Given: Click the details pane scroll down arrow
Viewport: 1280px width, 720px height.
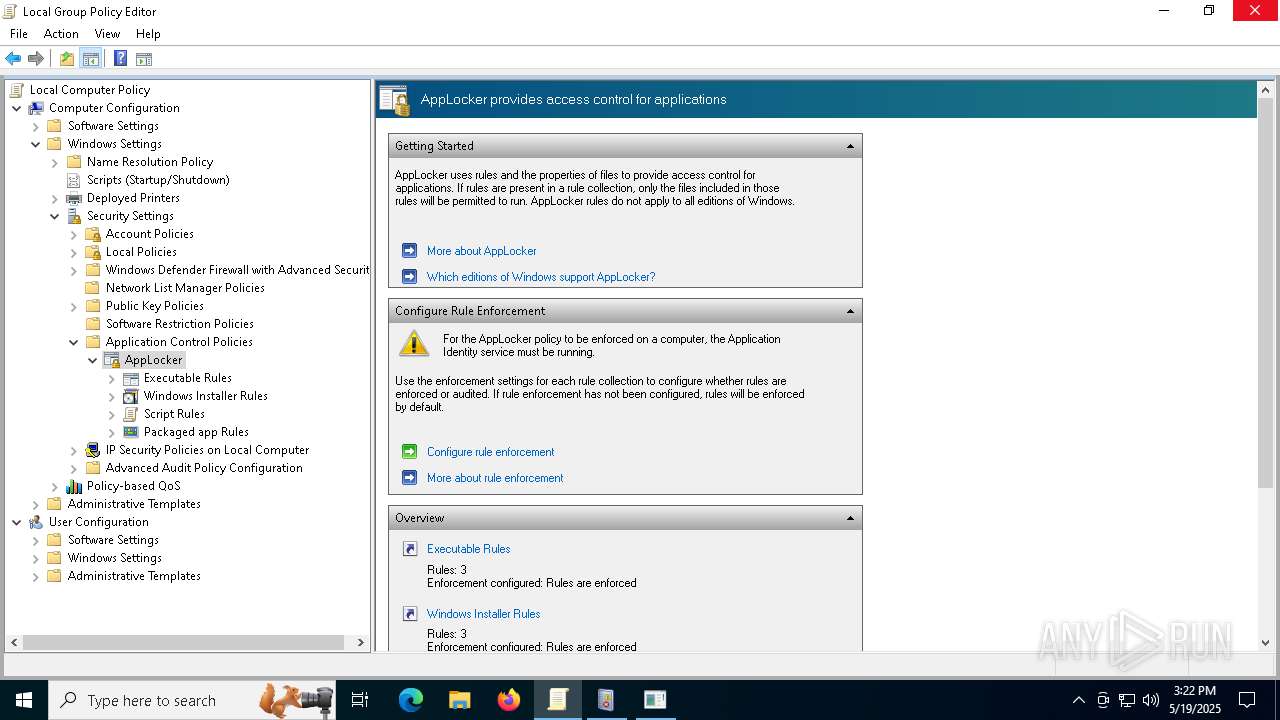Looking at the screenshot, I should pos(1265,643).
